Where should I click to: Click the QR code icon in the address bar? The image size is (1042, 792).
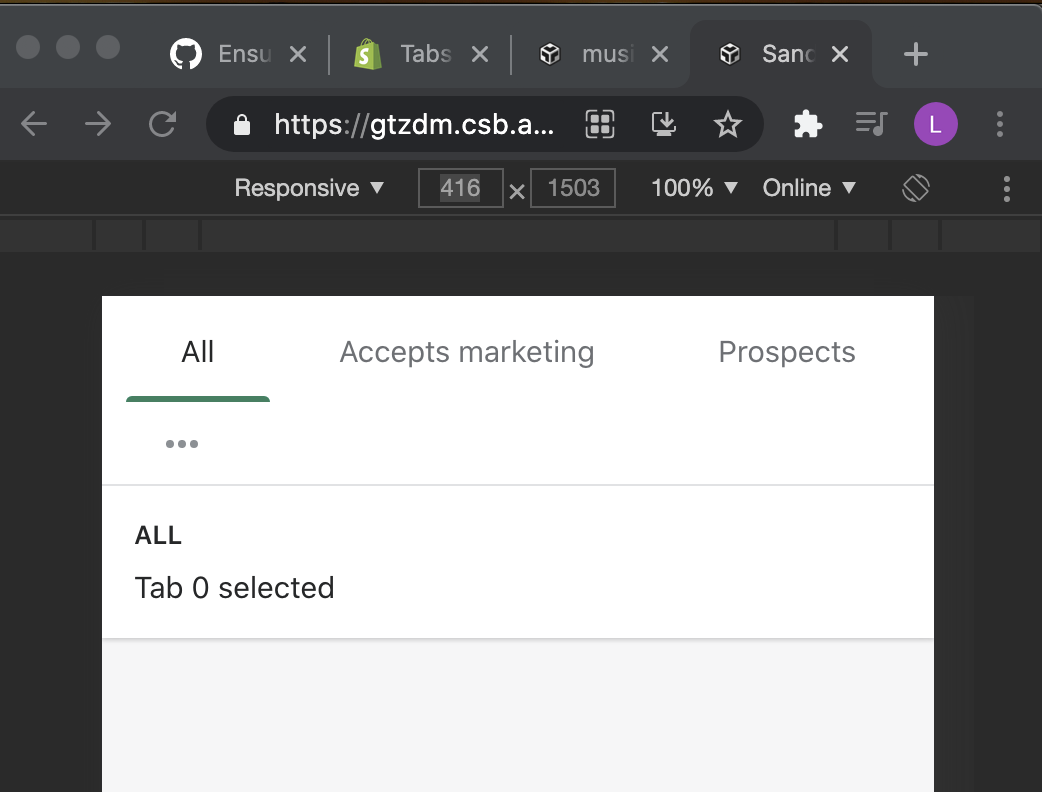600,124
